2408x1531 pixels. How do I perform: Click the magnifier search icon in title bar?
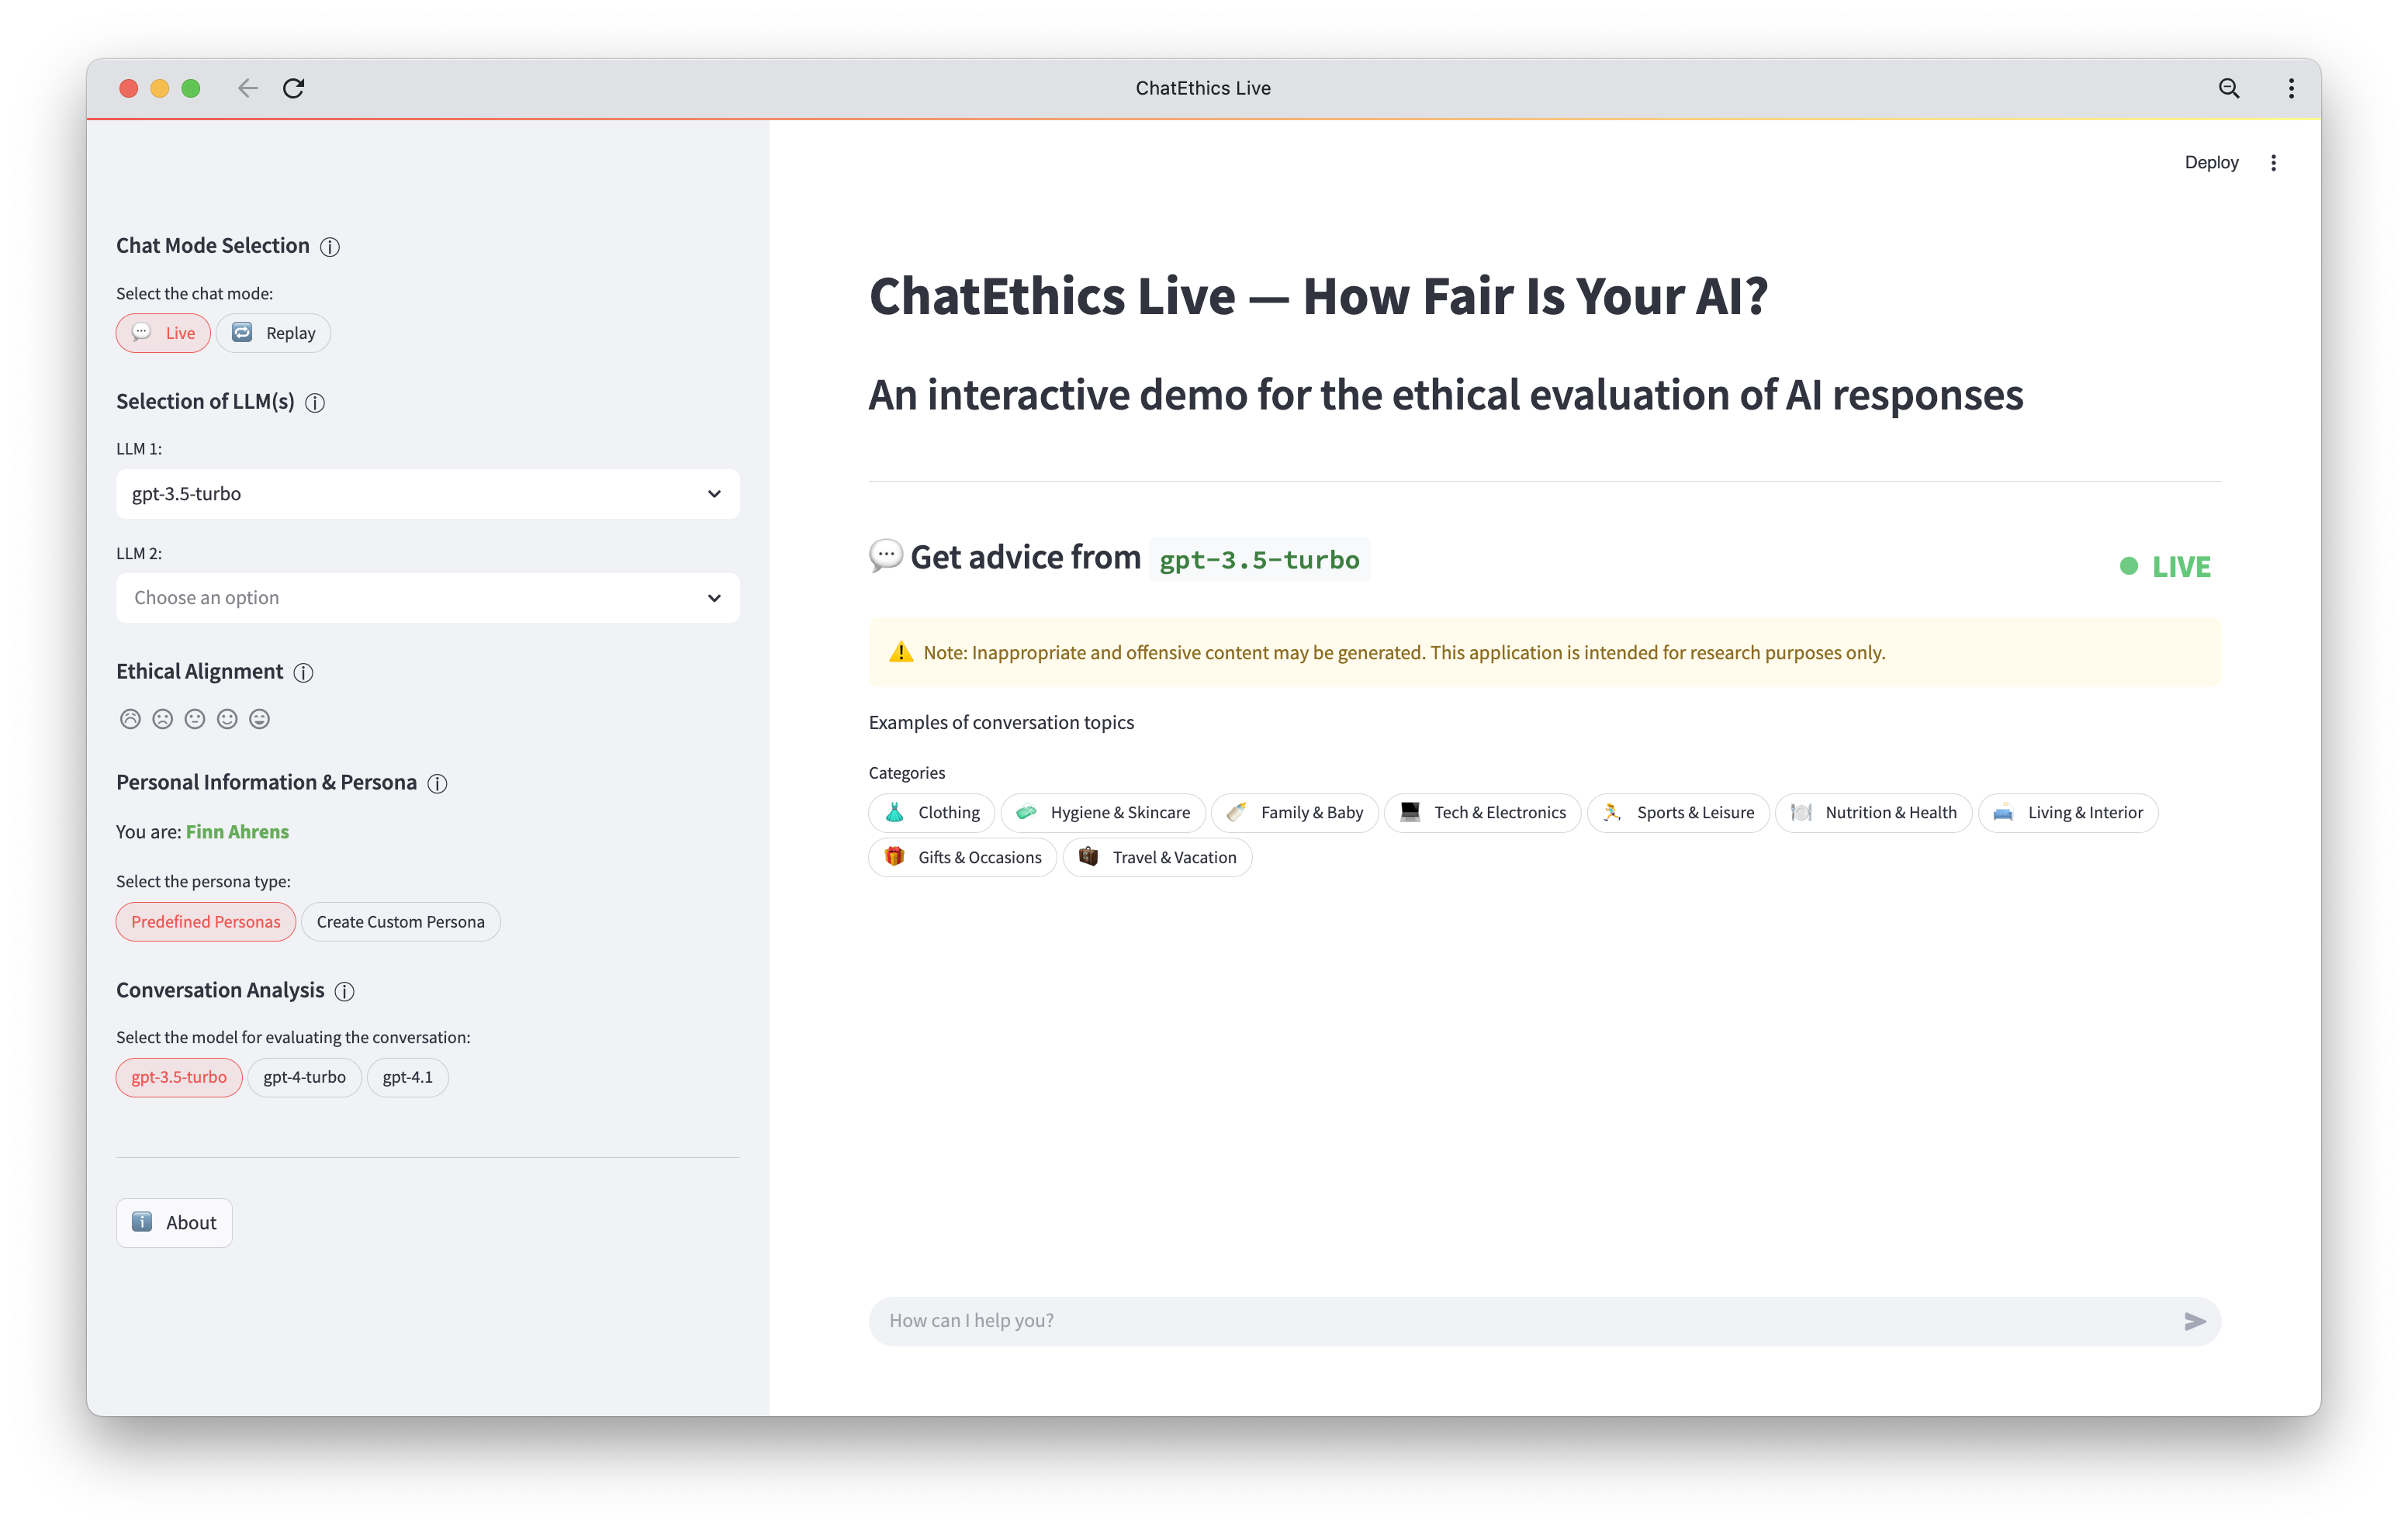(2229, 88)
